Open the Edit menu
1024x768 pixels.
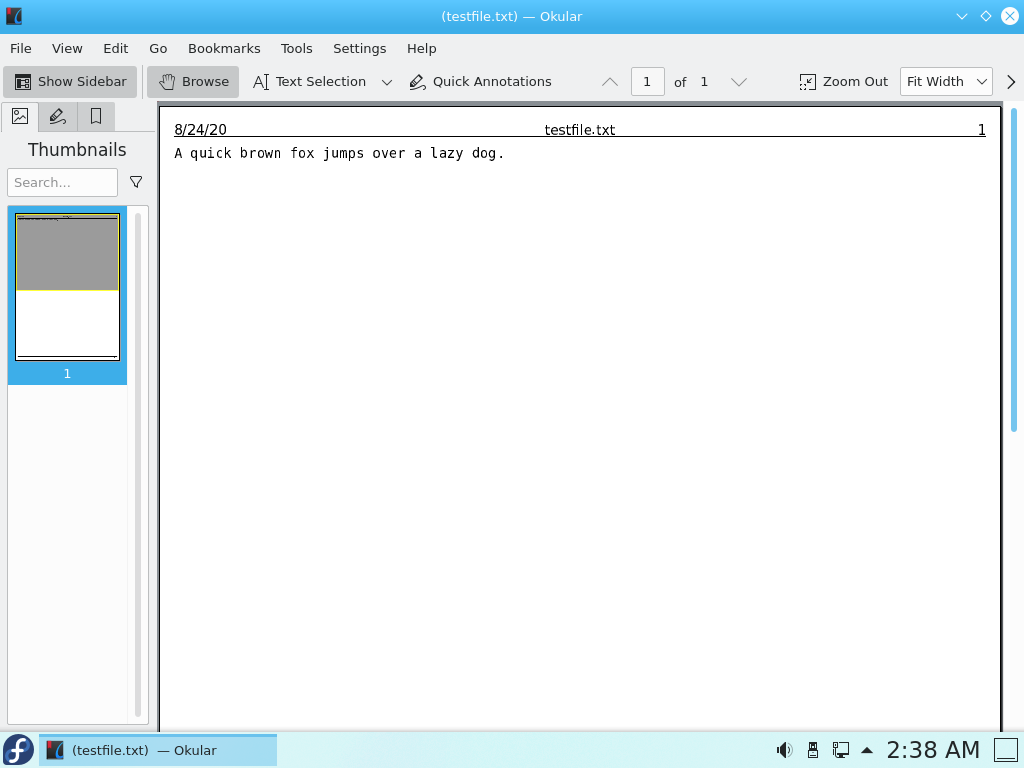(x=116, y=48)
